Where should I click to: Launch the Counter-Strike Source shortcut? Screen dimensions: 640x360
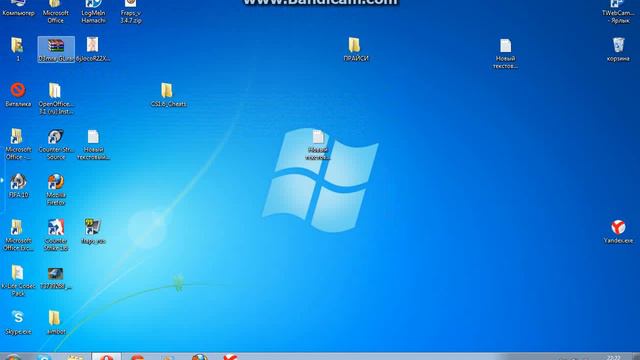[56, 144]
